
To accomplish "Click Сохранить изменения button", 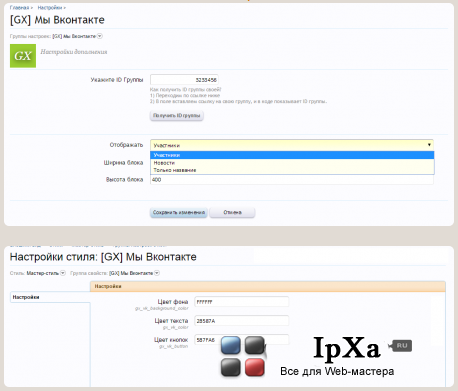I will click(x=179, y=212).
